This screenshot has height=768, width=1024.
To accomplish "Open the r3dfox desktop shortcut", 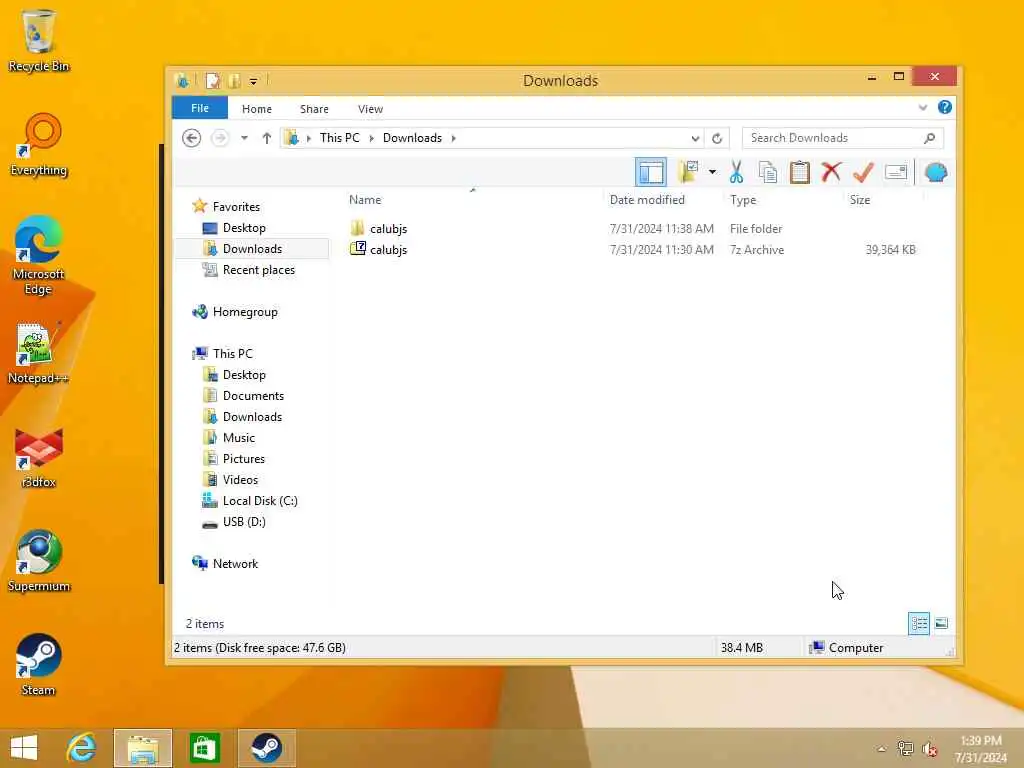I will click(39, 457).
